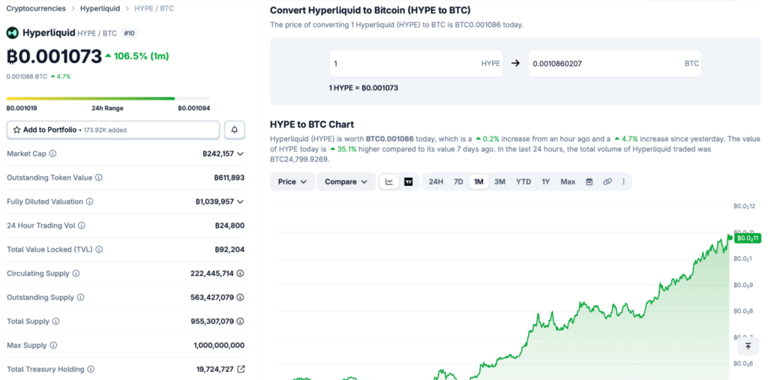Screen dimensions: 768x380
Task: Click the ₿0.001073 main price
Action: point(54,57)
